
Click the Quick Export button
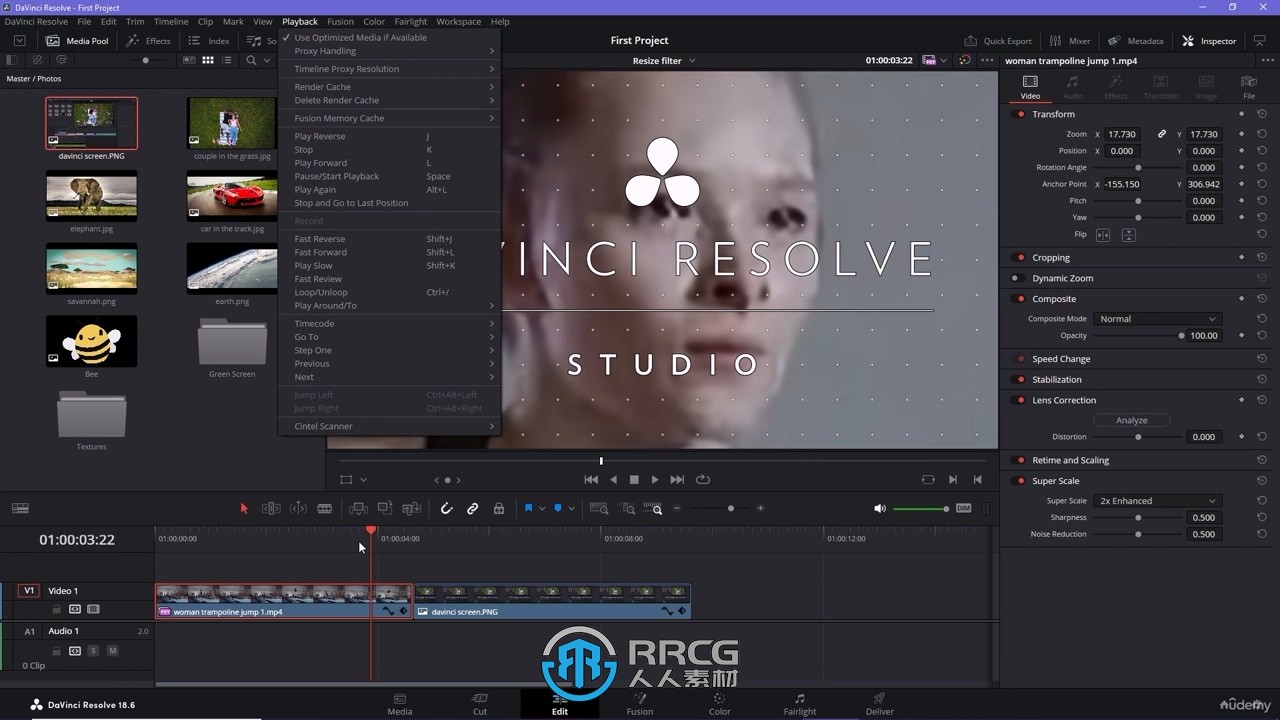coord(998,41)
